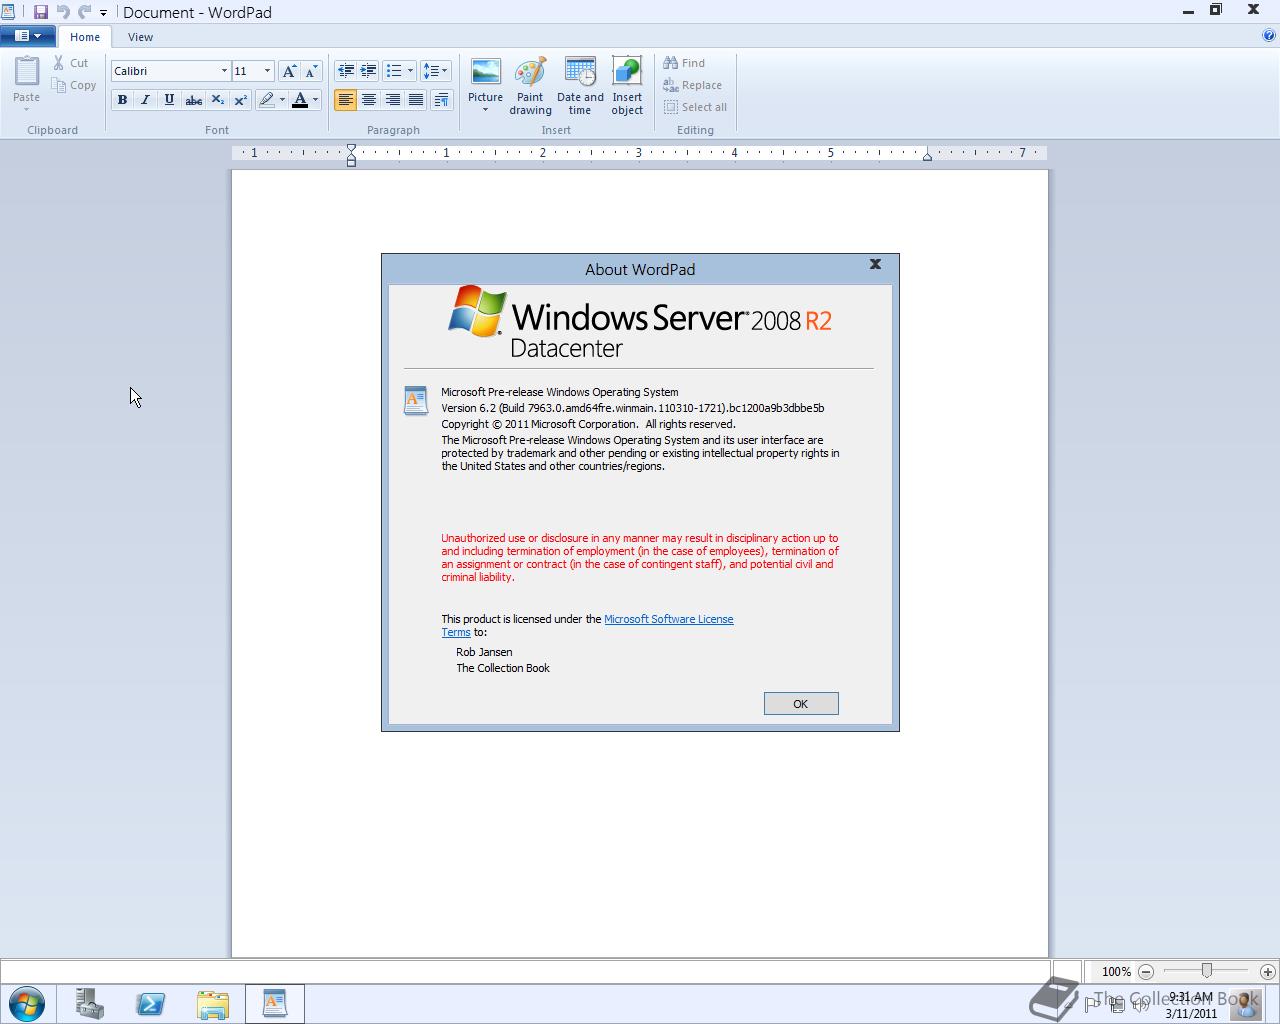Save the document from Quick Access toolbar
Viewport: 1280px width, 1024px height.
coord(41,12)
